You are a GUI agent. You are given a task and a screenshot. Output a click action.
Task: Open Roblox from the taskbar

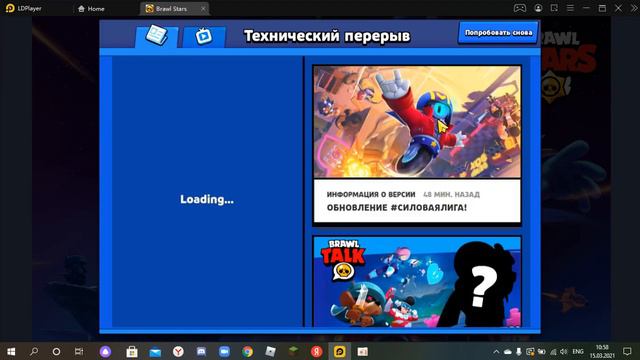pos(271,351)
